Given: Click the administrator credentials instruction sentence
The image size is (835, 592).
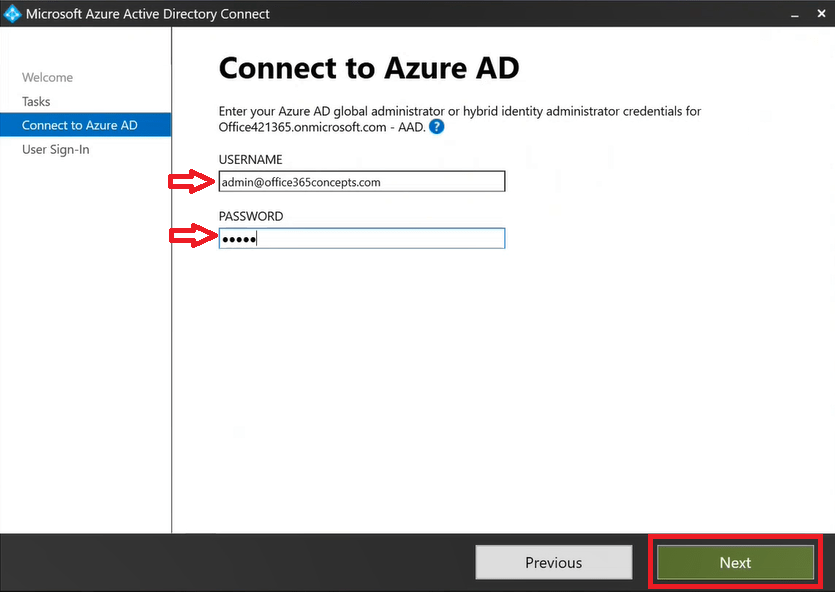Looking at the screenshot, I should point(459,111).
